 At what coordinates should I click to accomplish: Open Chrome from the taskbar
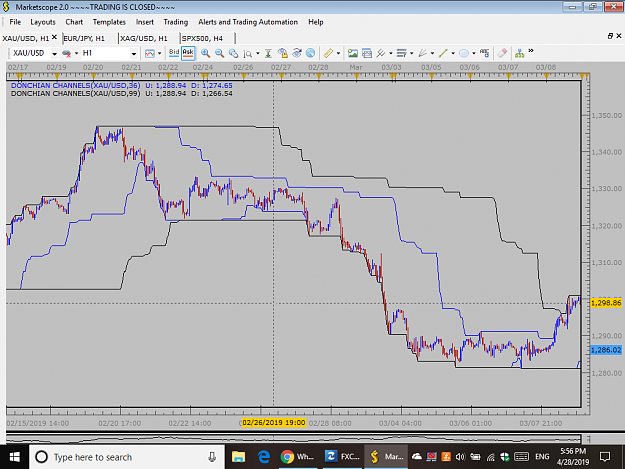pyautogui.click(x=297, y=457)
